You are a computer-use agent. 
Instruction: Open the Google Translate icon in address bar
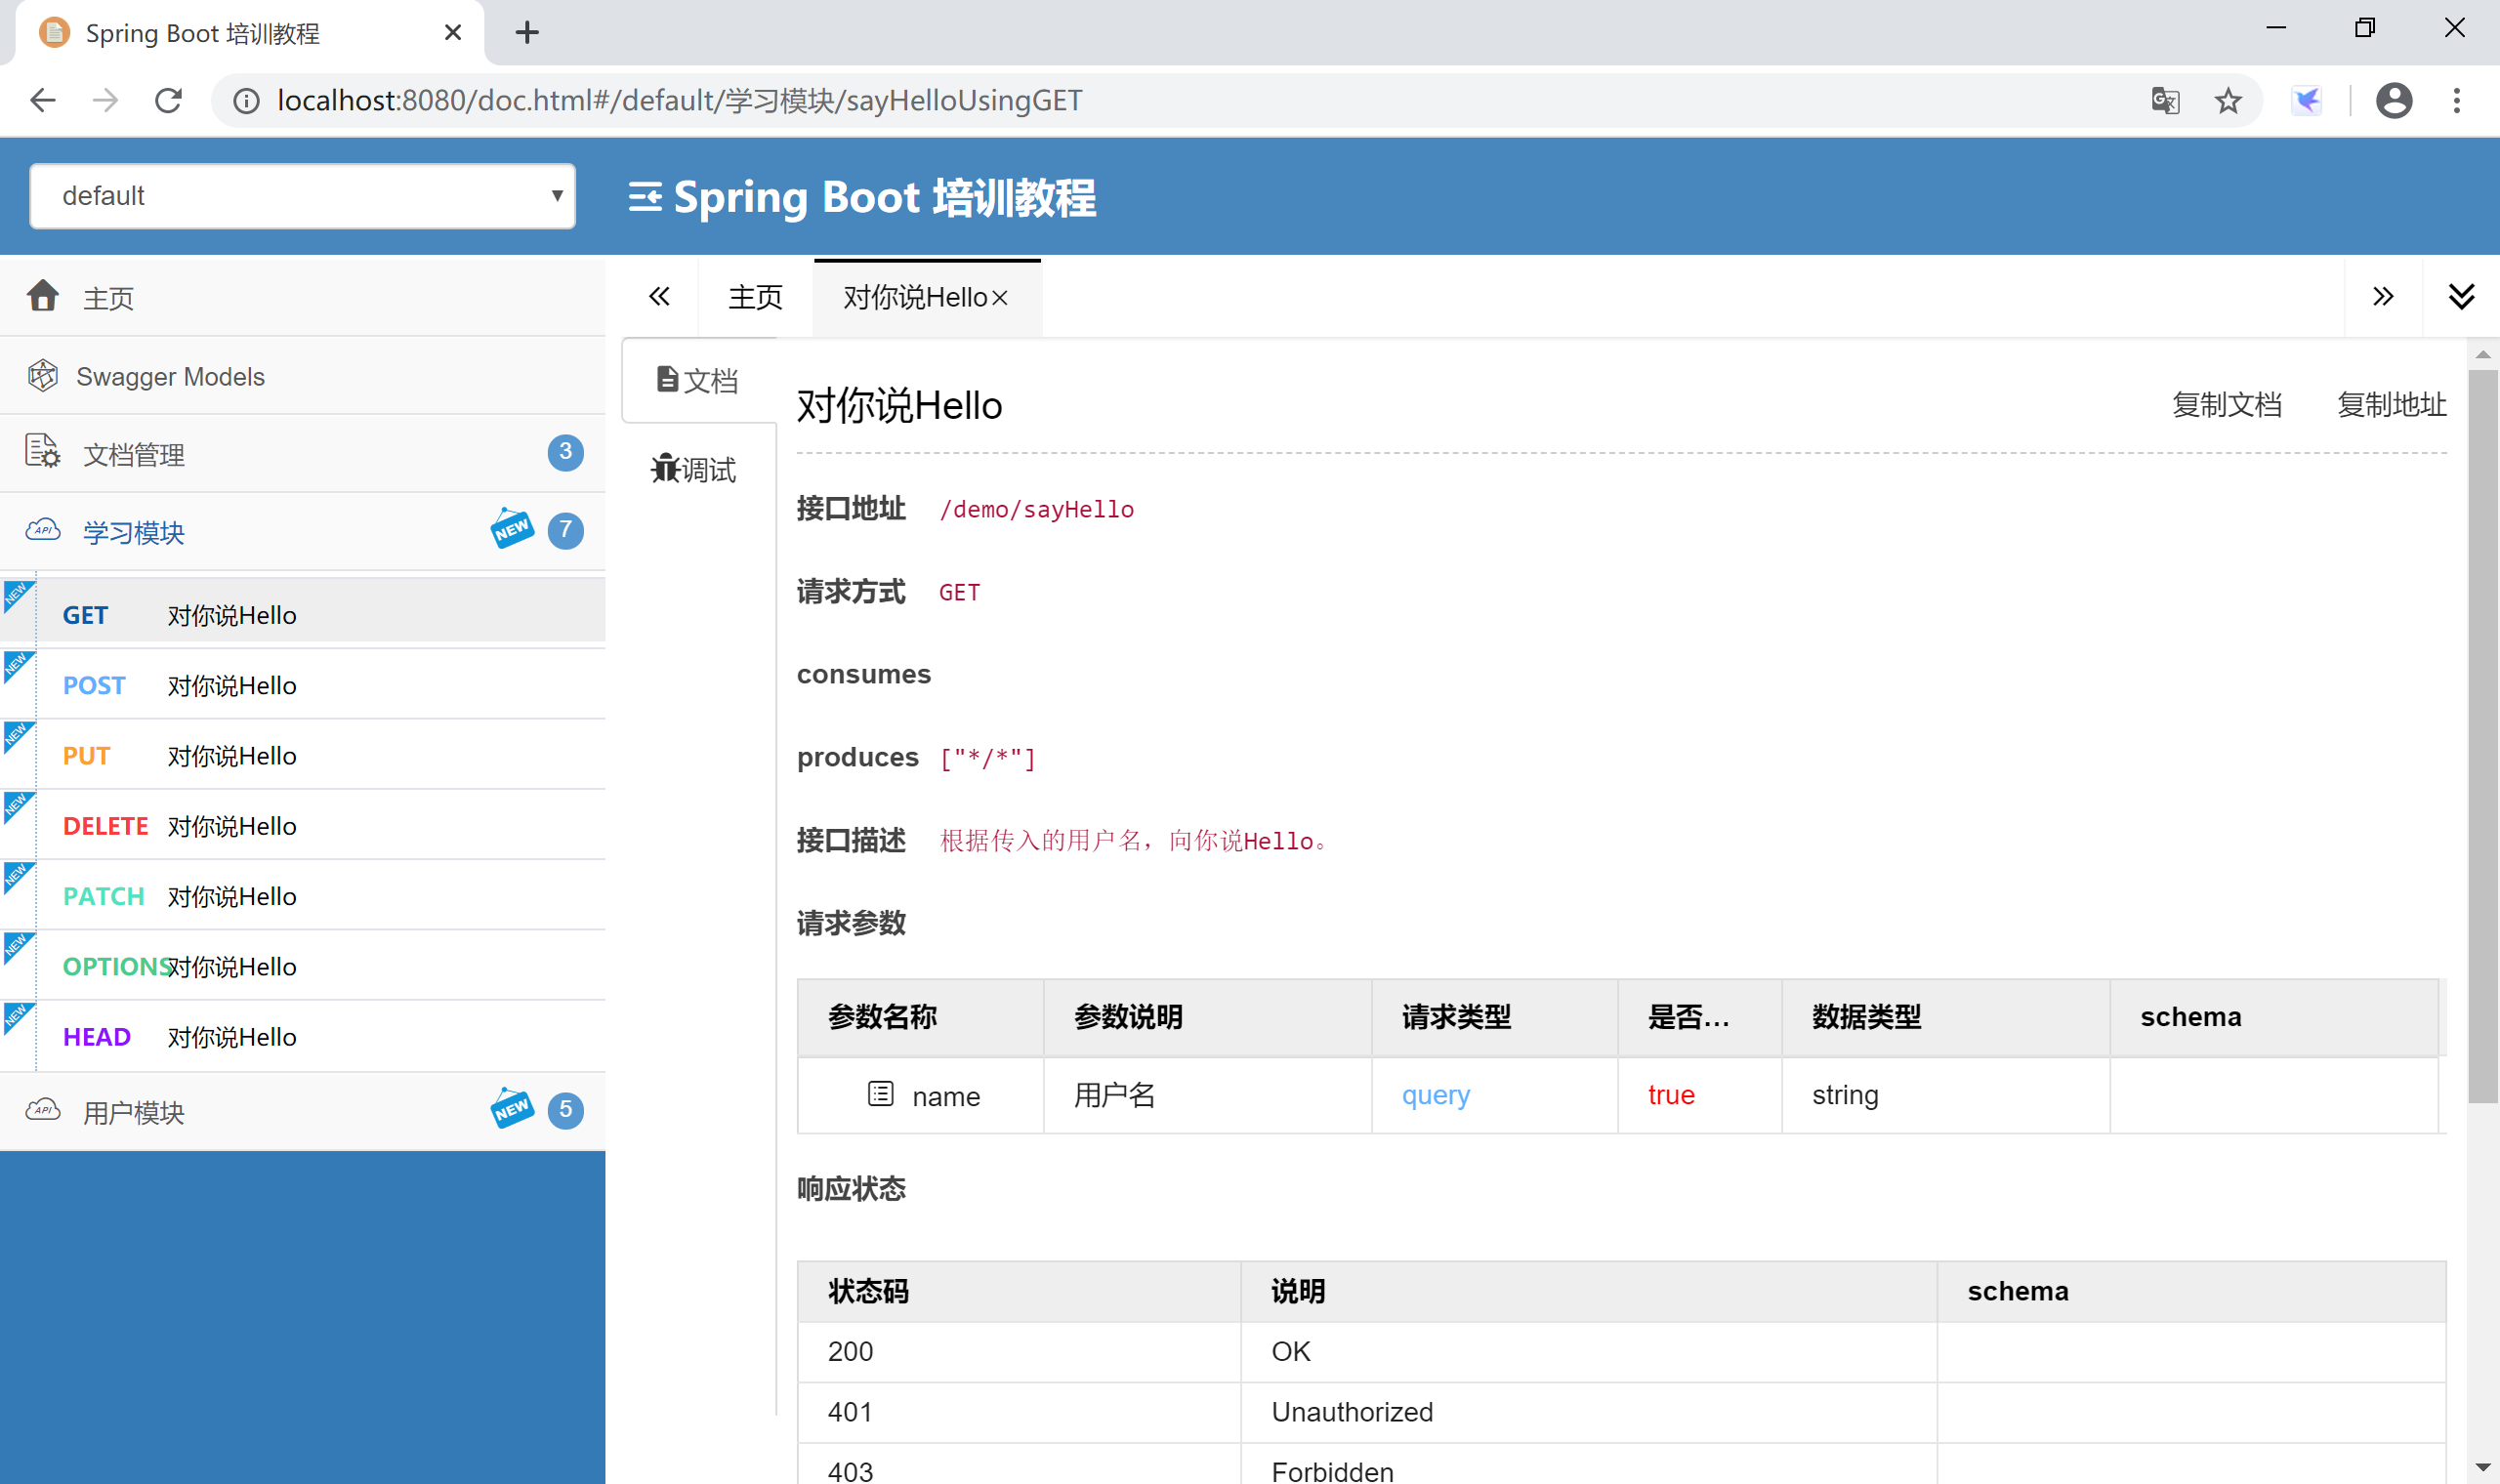coord(2165,100)
